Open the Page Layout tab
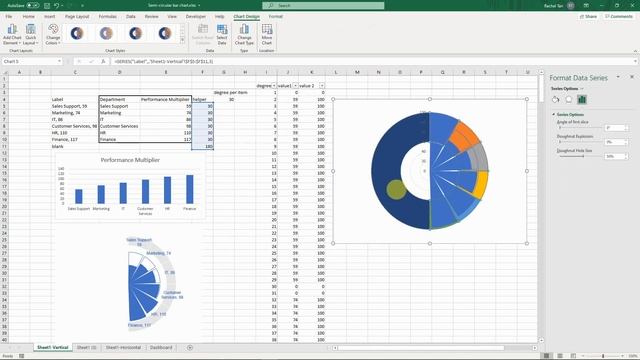 click(x=77, y=16)
